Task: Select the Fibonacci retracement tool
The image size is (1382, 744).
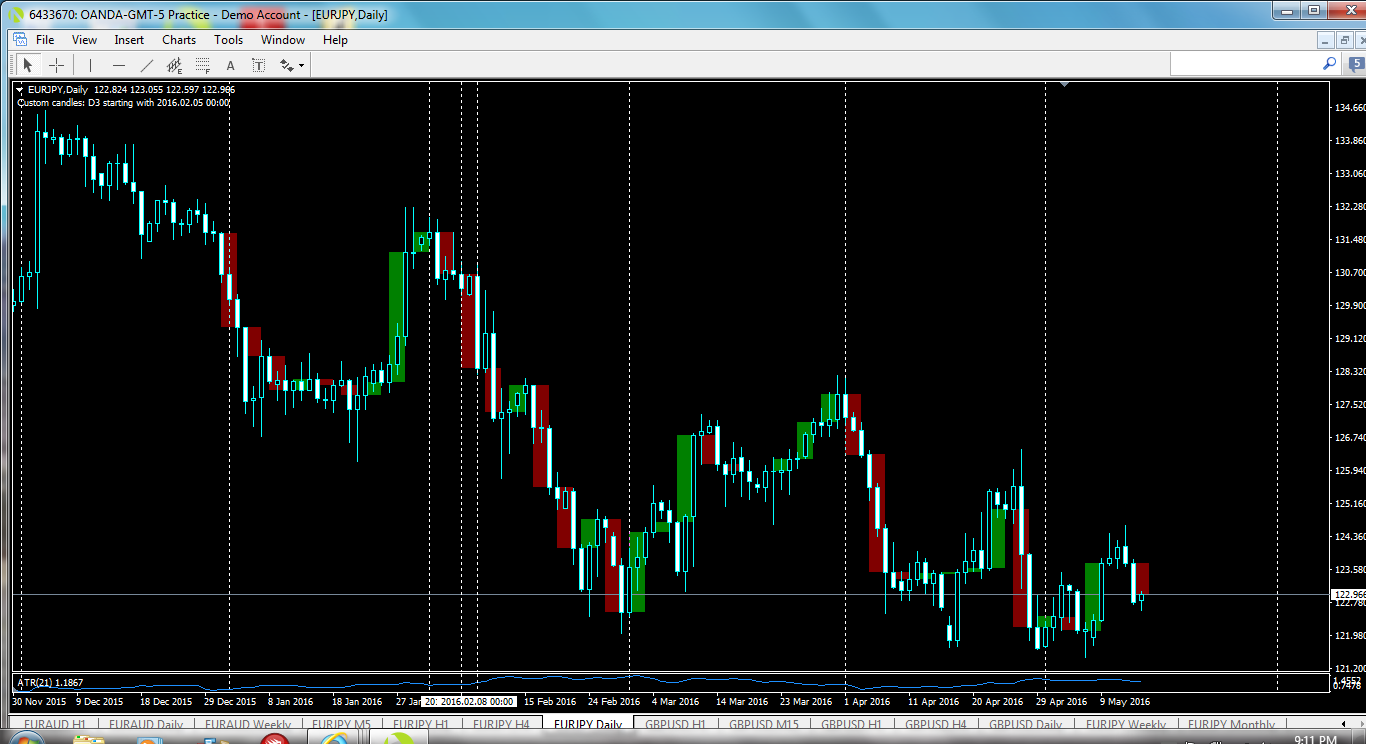Action: [203, 65]
